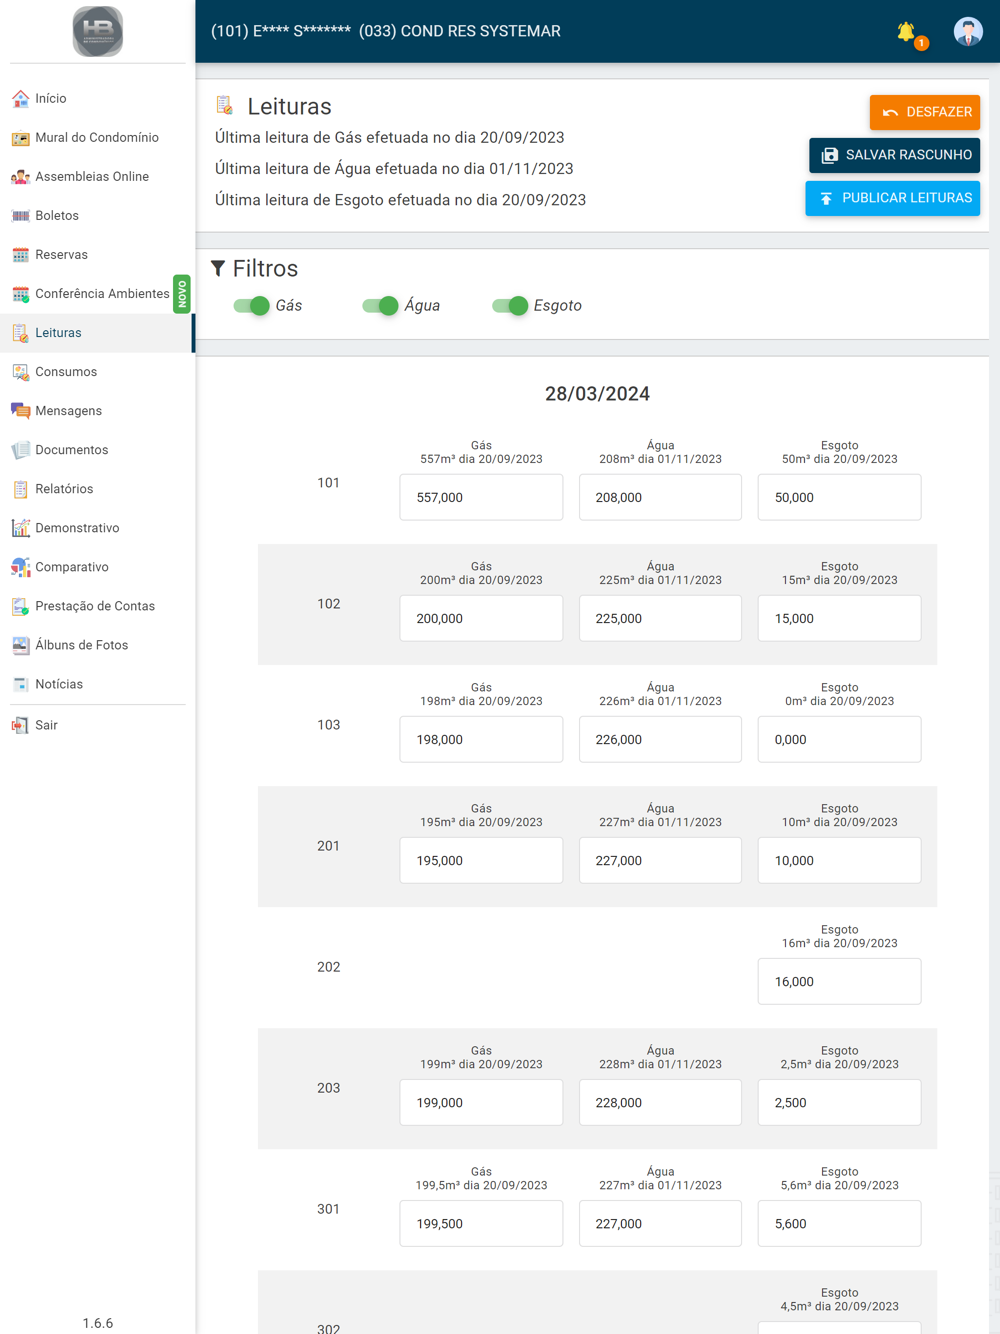Image resolution: width=1000 pixels, height=1334 pixels.
Task: Open Relatórios menu item
Action: 97,488
